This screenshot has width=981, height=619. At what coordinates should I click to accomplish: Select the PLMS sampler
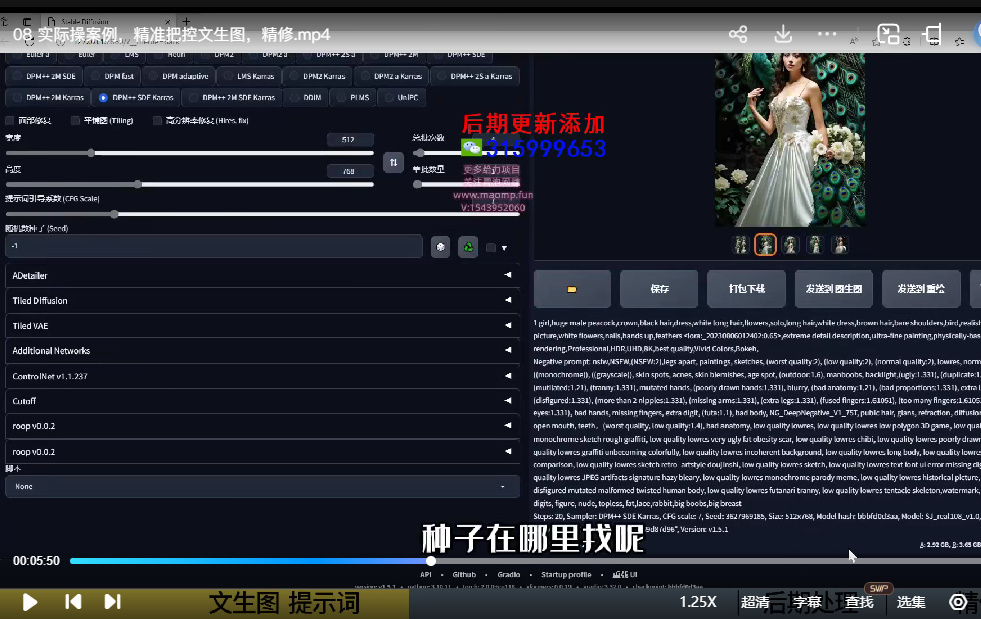[x=353, y=98]
